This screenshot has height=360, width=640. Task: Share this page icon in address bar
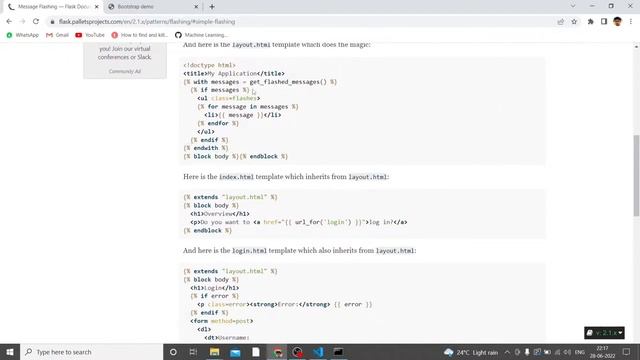560,22
